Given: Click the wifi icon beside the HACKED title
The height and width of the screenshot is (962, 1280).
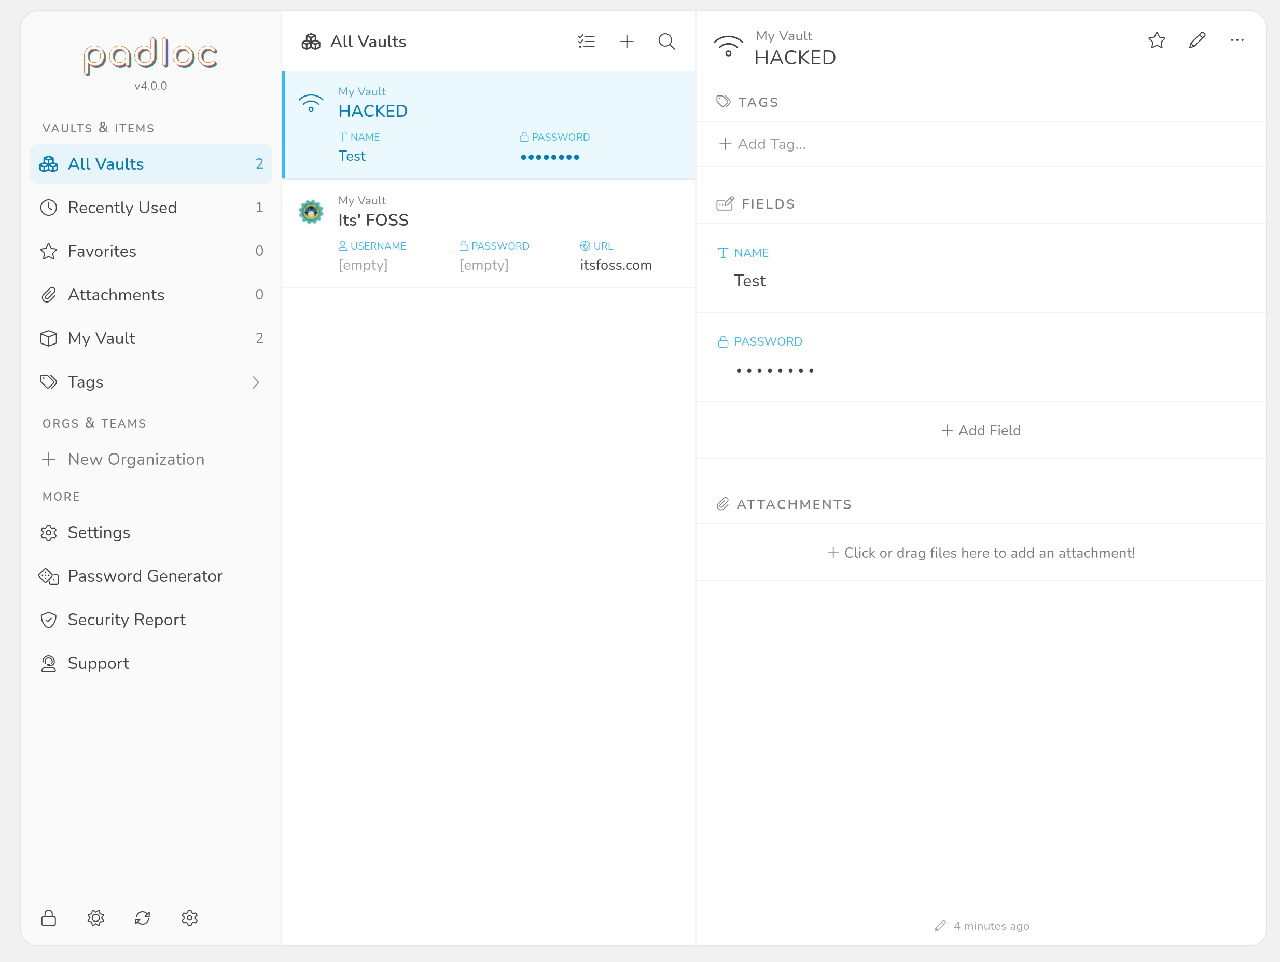Looking at the screenshot, I should tap(728, 46).
